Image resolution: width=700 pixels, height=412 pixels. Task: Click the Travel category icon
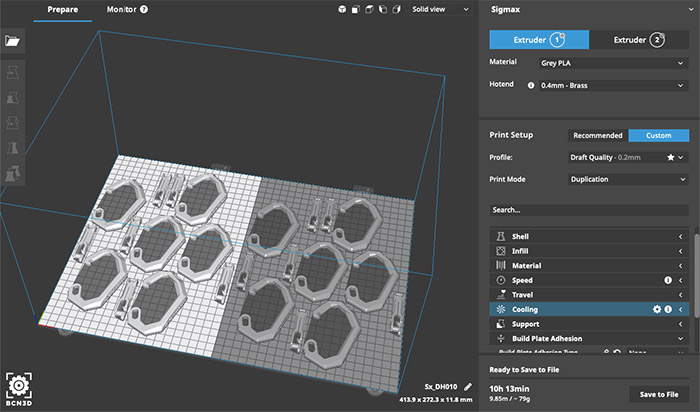501,295
